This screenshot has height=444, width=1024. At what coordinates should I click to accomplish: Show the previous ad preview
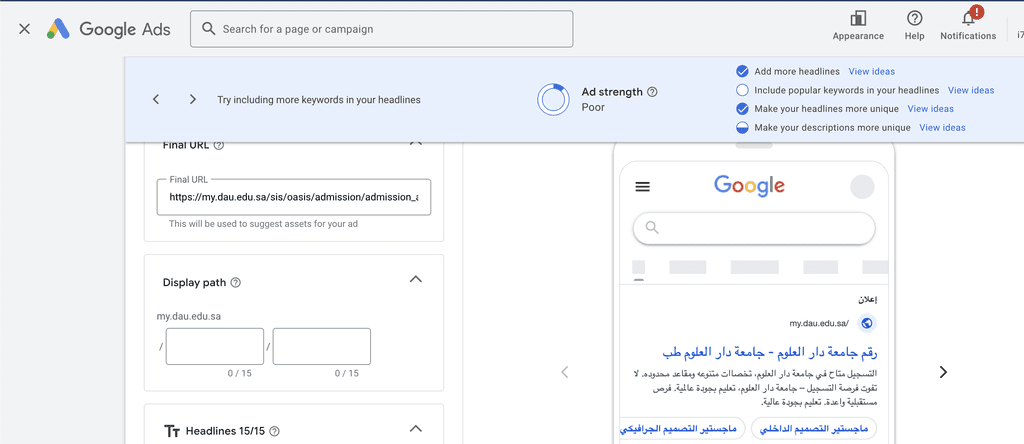pos(565,372)
